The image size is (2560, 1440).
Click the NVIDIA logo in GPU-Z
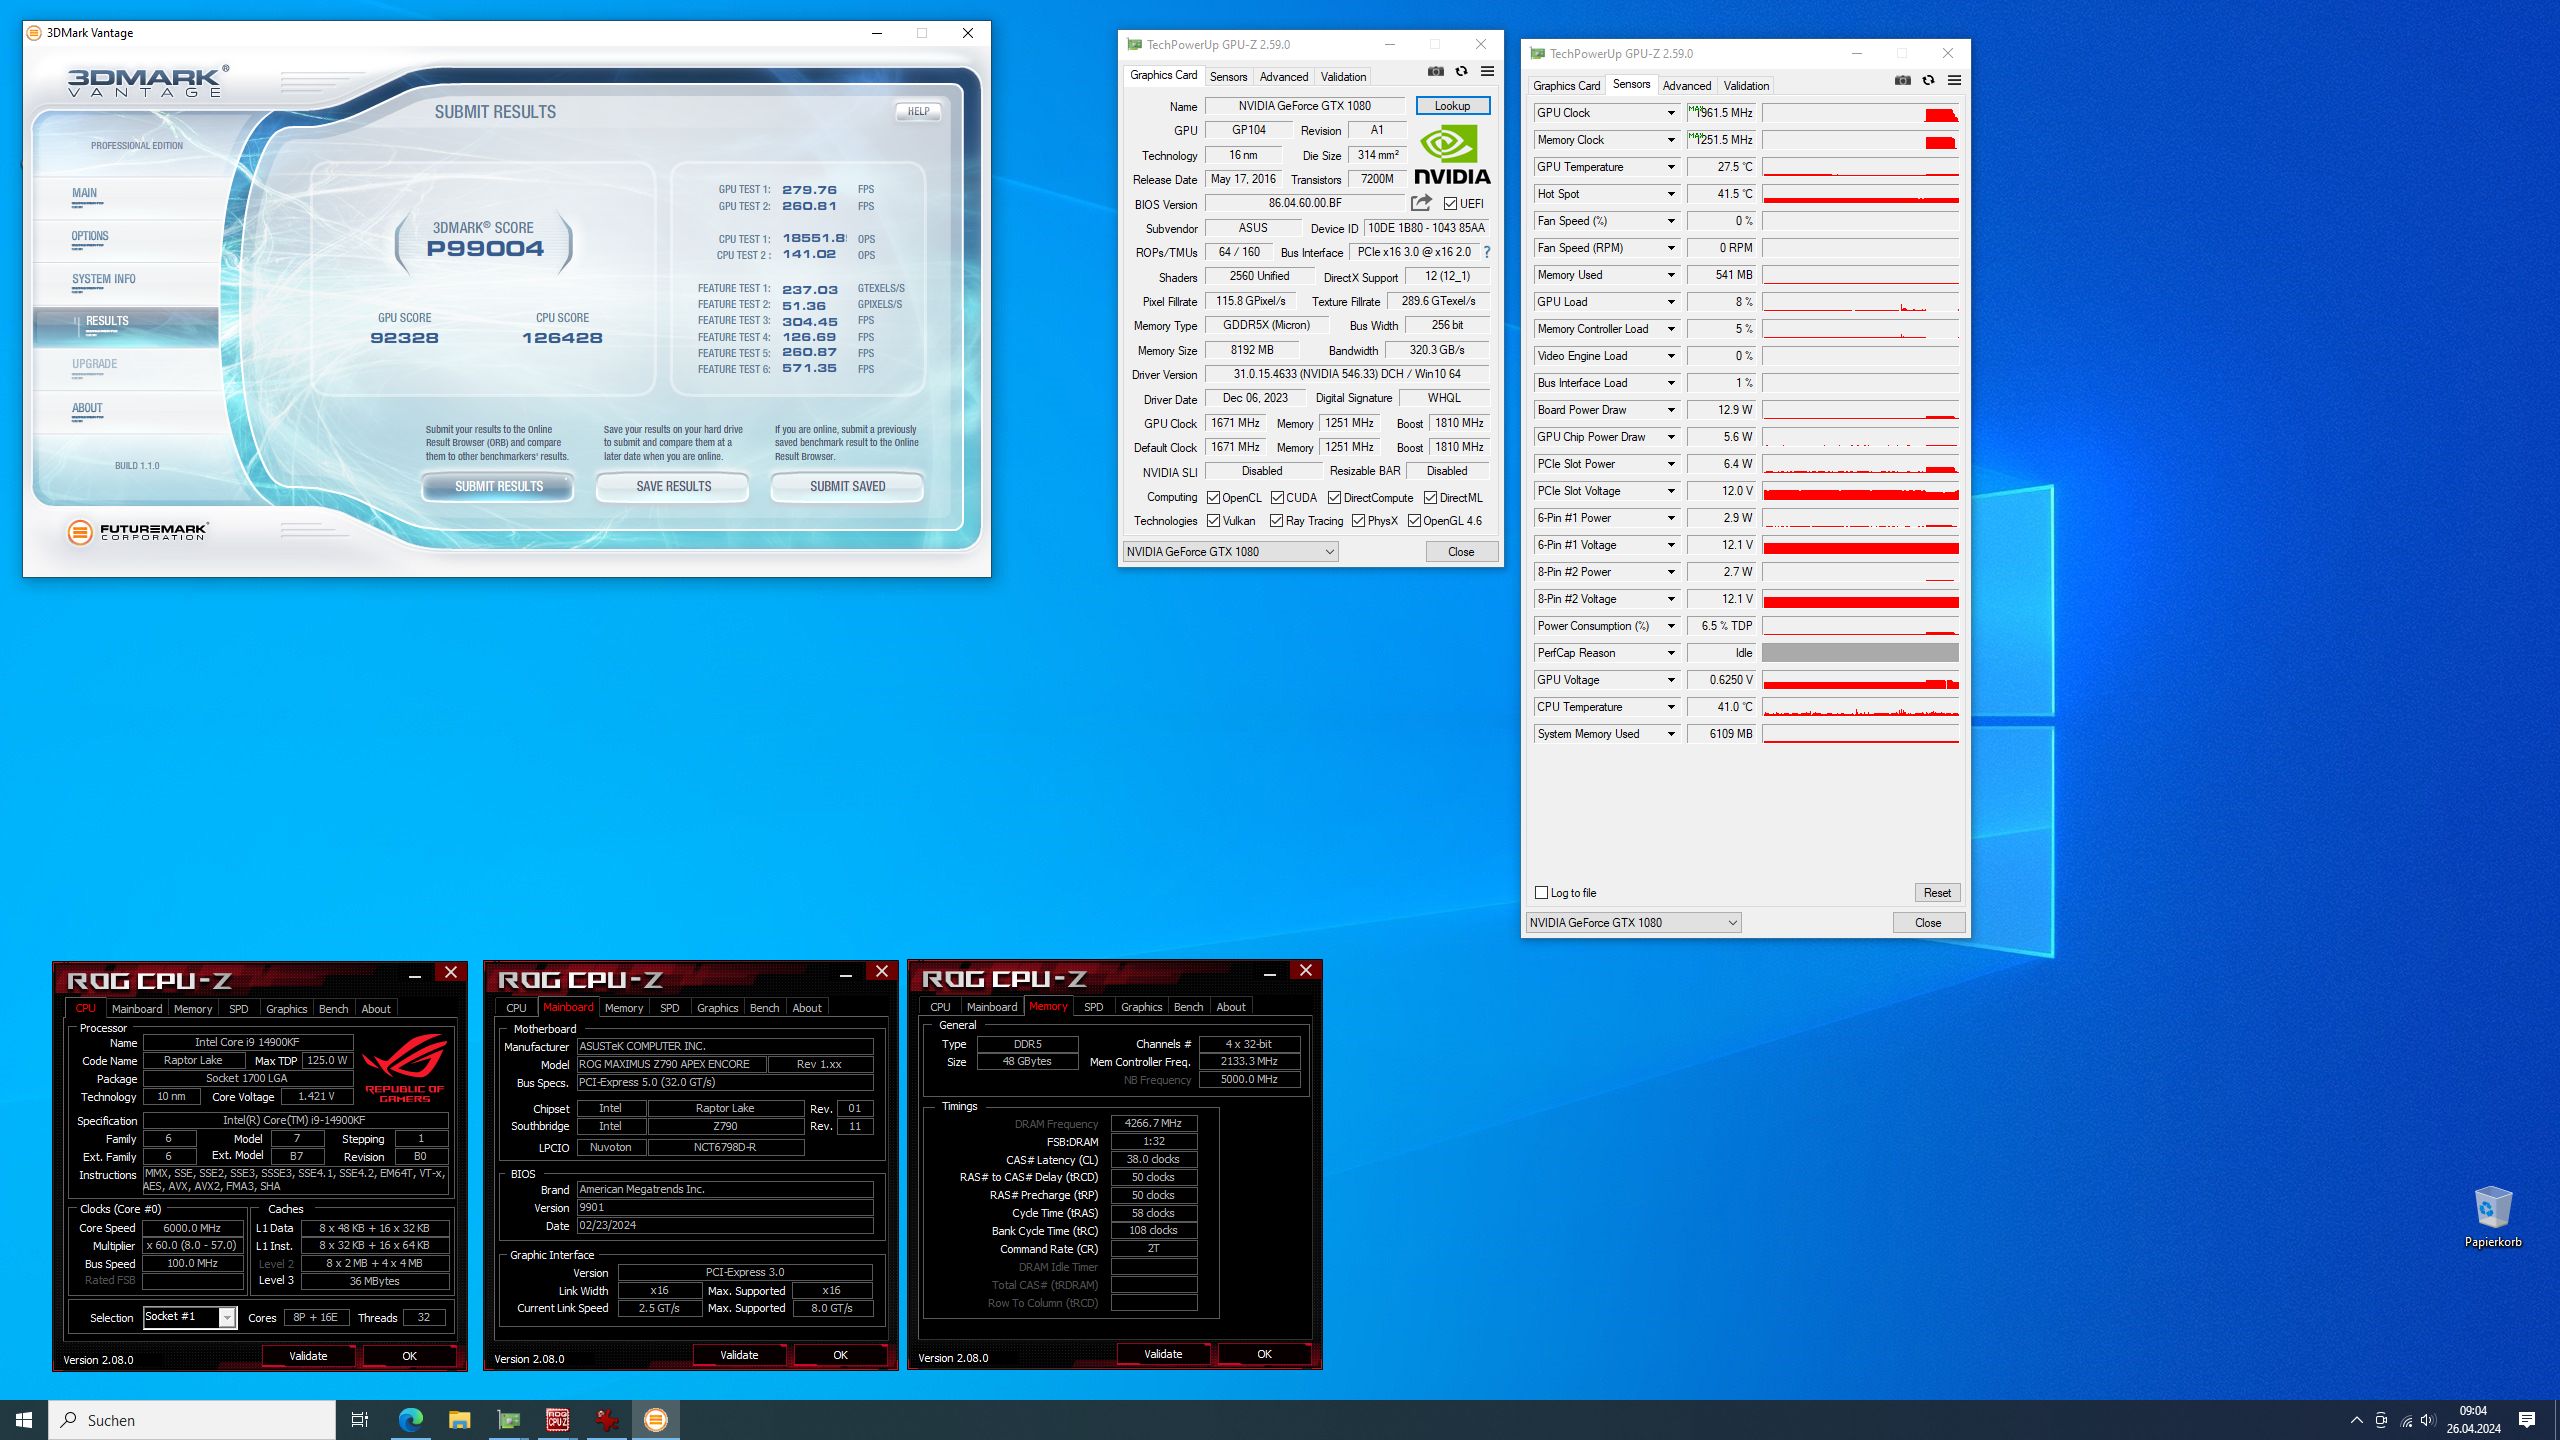(x=1452, y=155)
